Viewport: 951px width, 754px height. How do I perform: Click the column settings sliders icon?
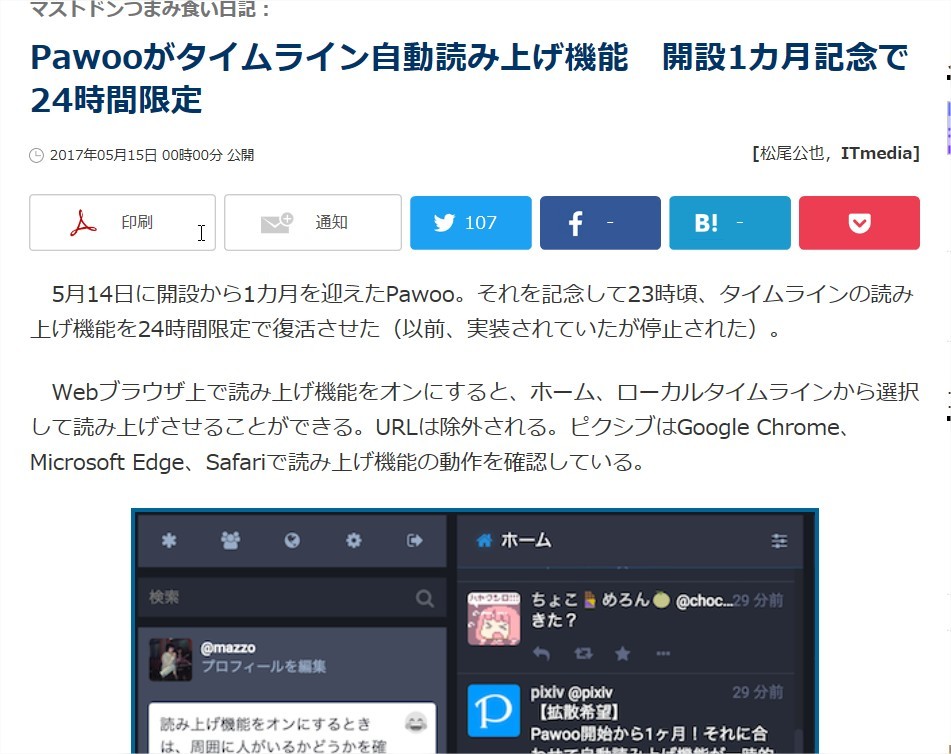tap(779, 540)
